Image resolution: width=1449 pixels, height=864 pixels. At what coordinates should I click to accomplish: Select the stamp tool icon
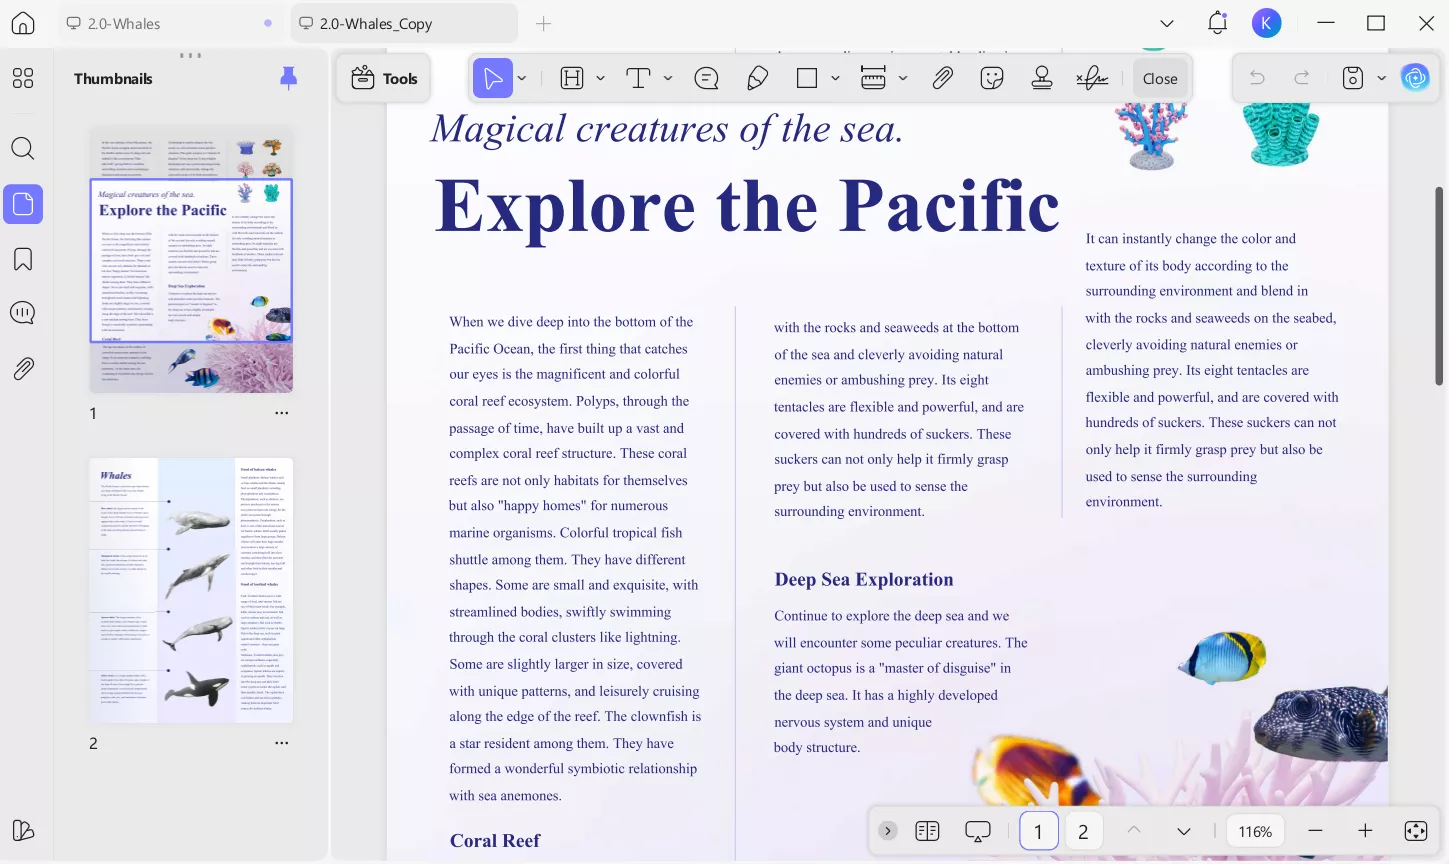pyautogui.click(x=1041, y=78)
